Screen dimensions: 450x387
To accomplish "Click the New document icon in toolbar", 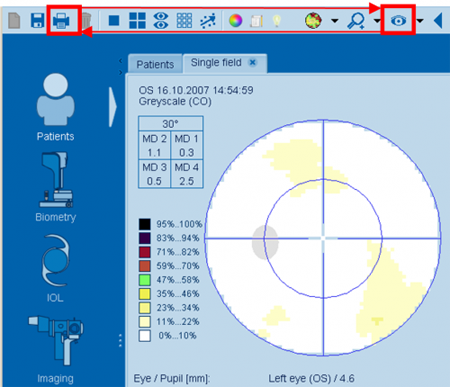I will [x=14, y=21].
